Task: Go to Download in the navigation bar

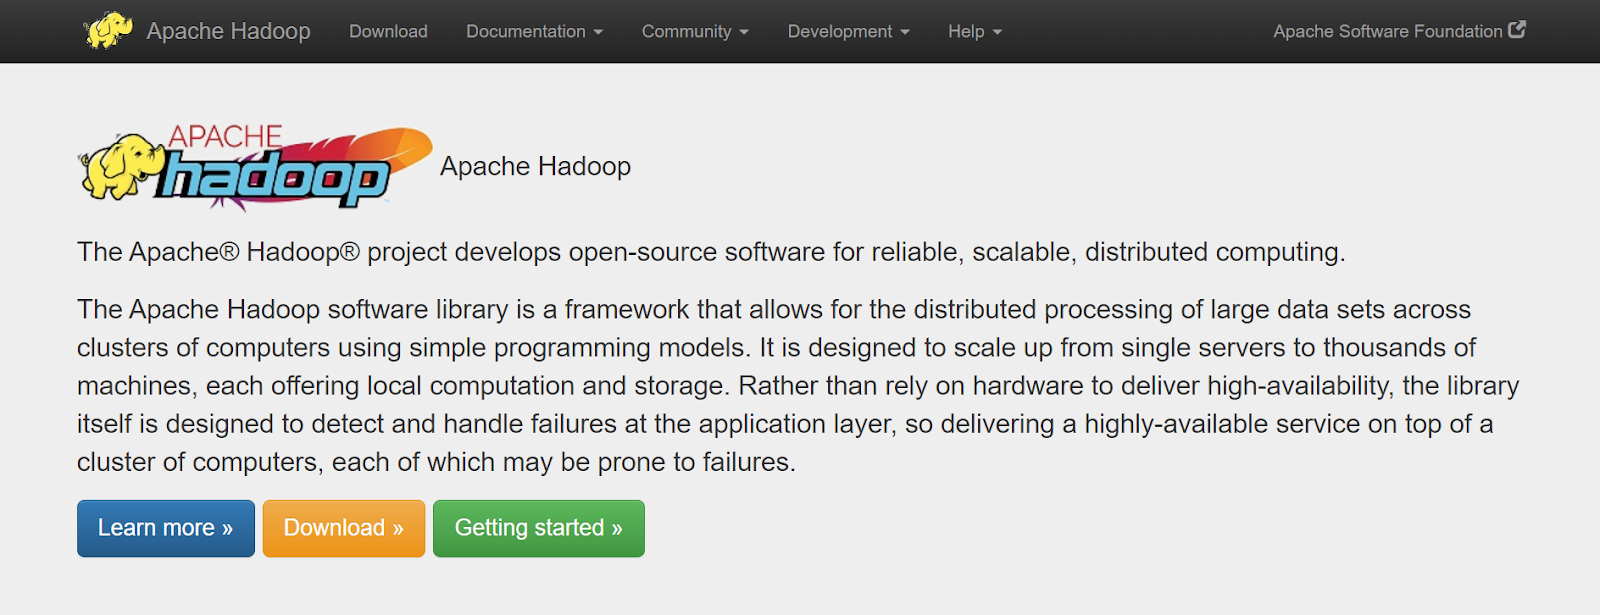Action: click(x=388, y=31)
